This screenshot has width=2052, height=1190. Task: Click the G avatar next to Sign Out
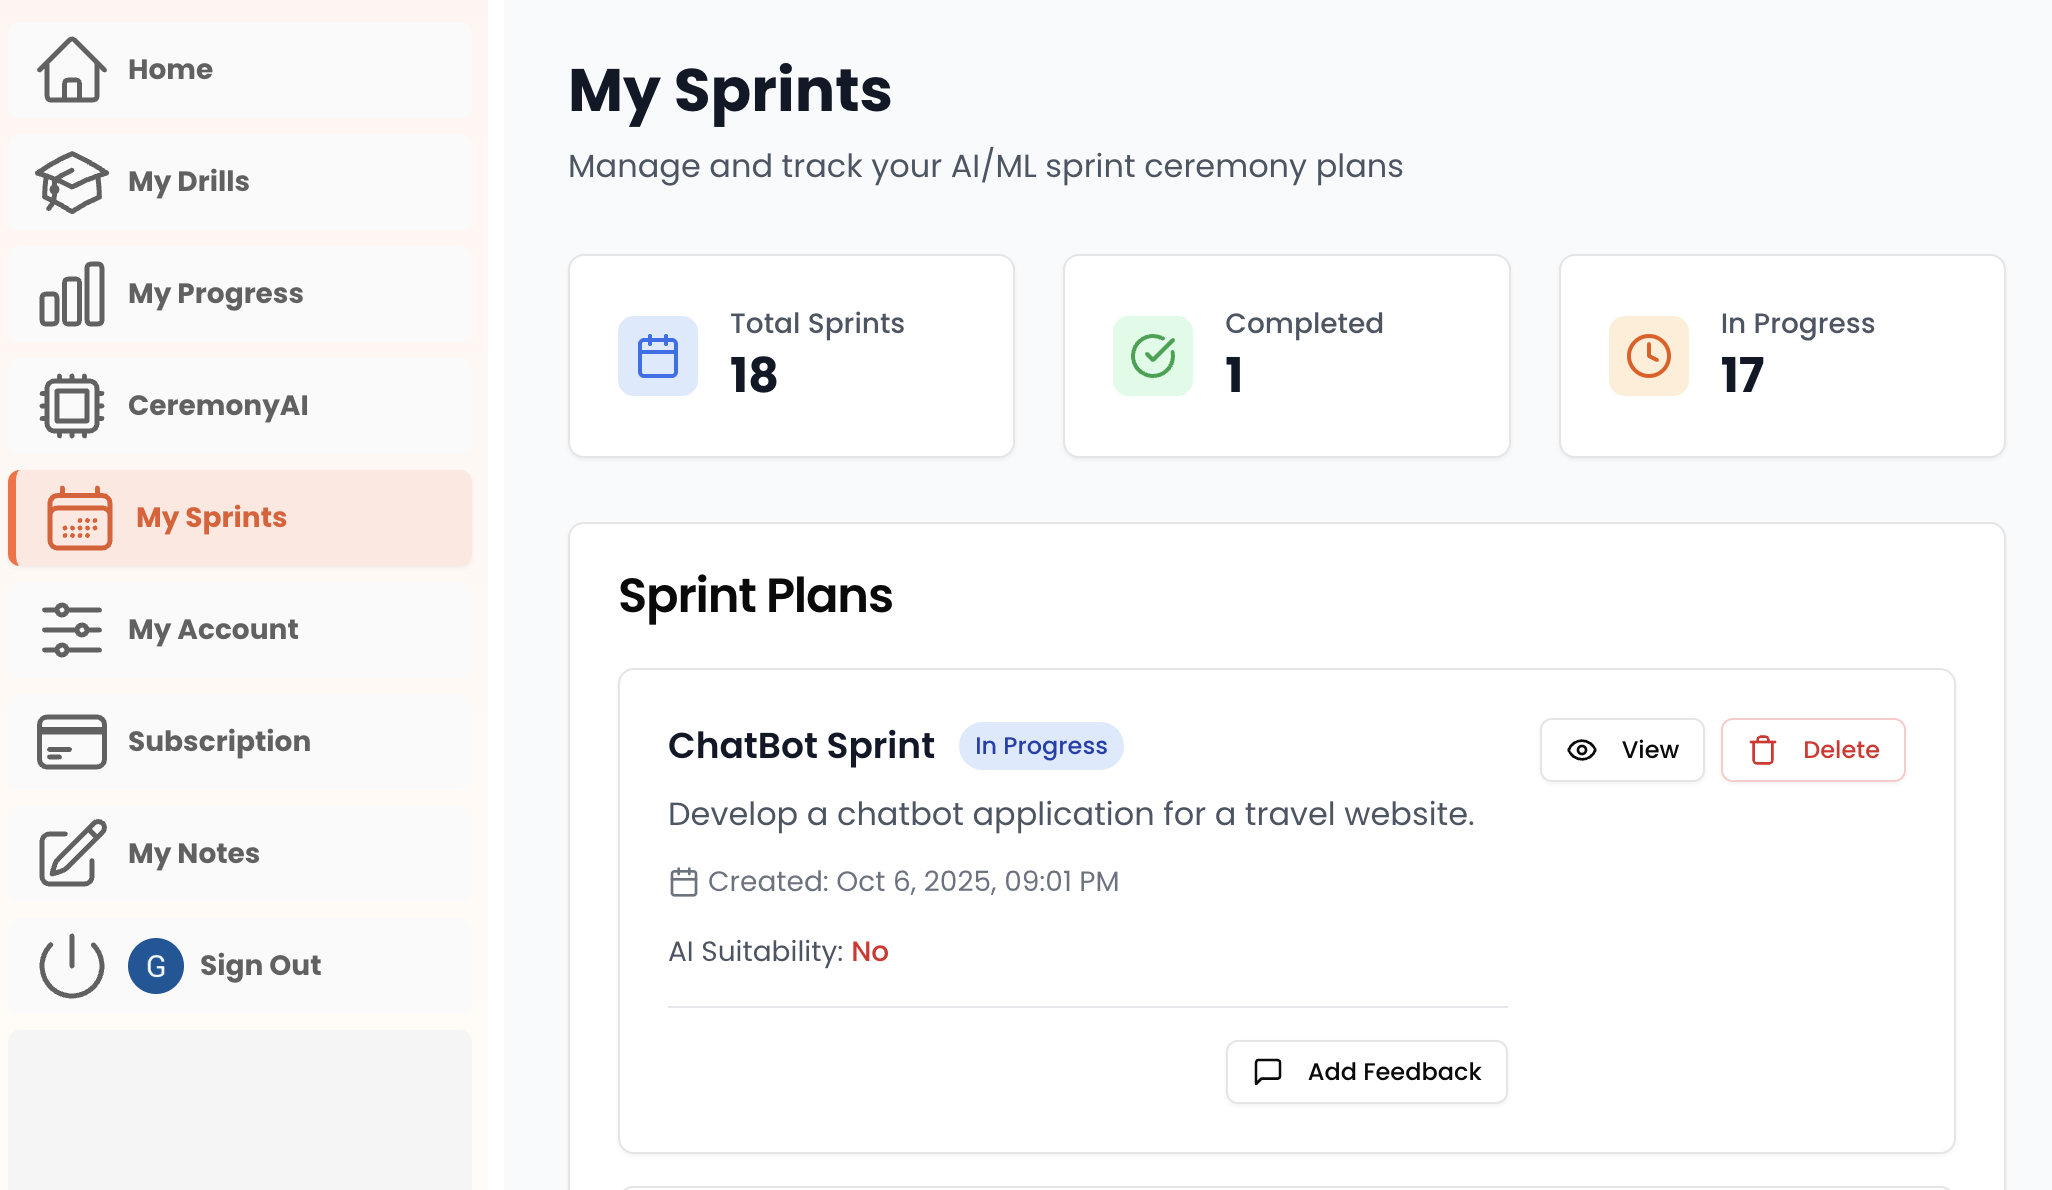click(155, 966)
